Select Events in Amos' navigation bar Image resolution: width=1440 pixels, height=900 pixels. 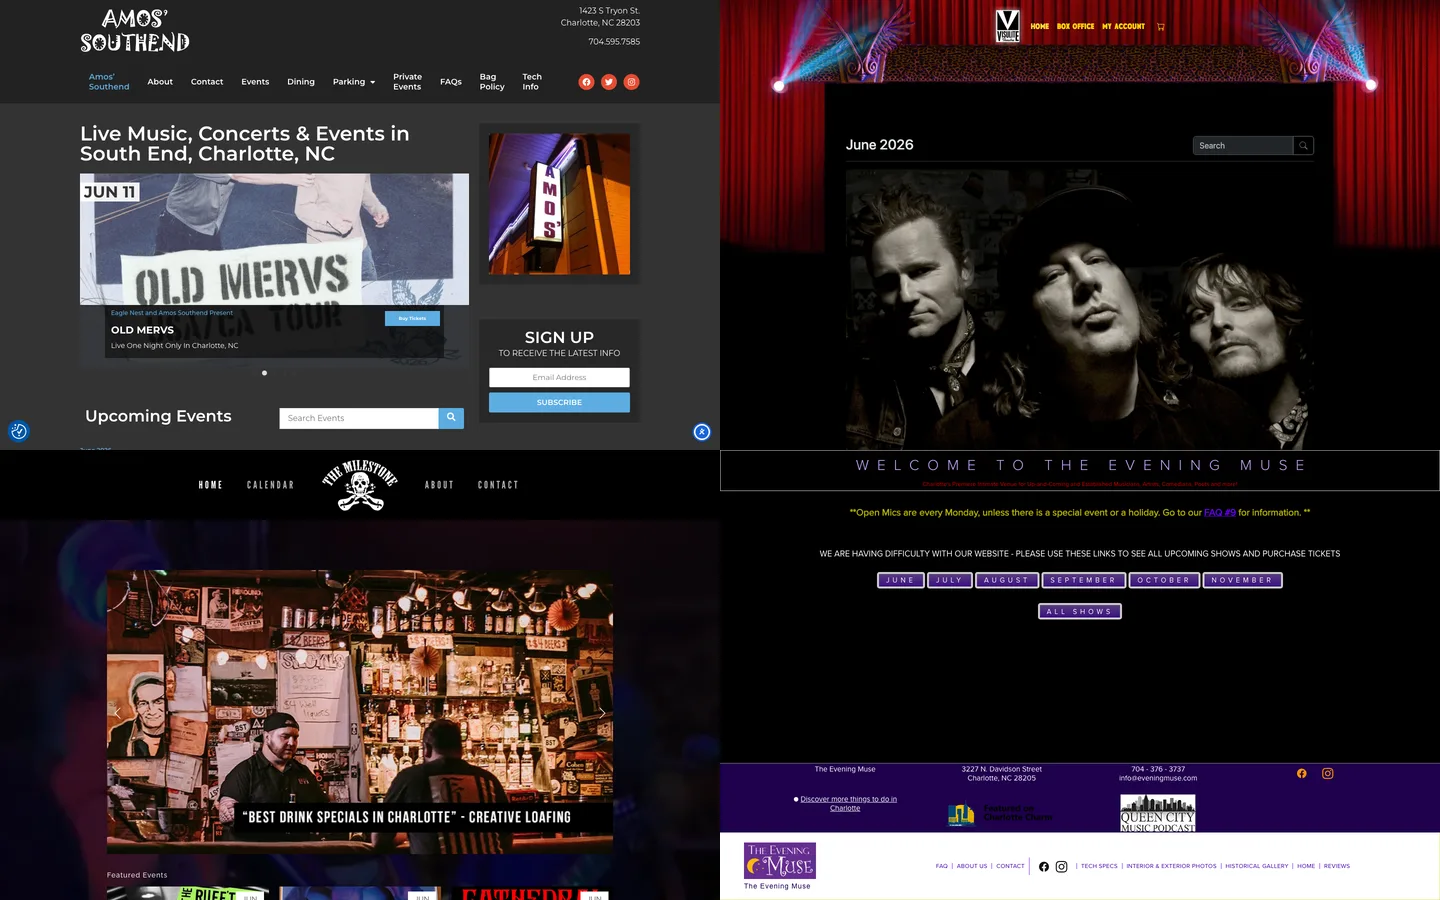[255, 82]
